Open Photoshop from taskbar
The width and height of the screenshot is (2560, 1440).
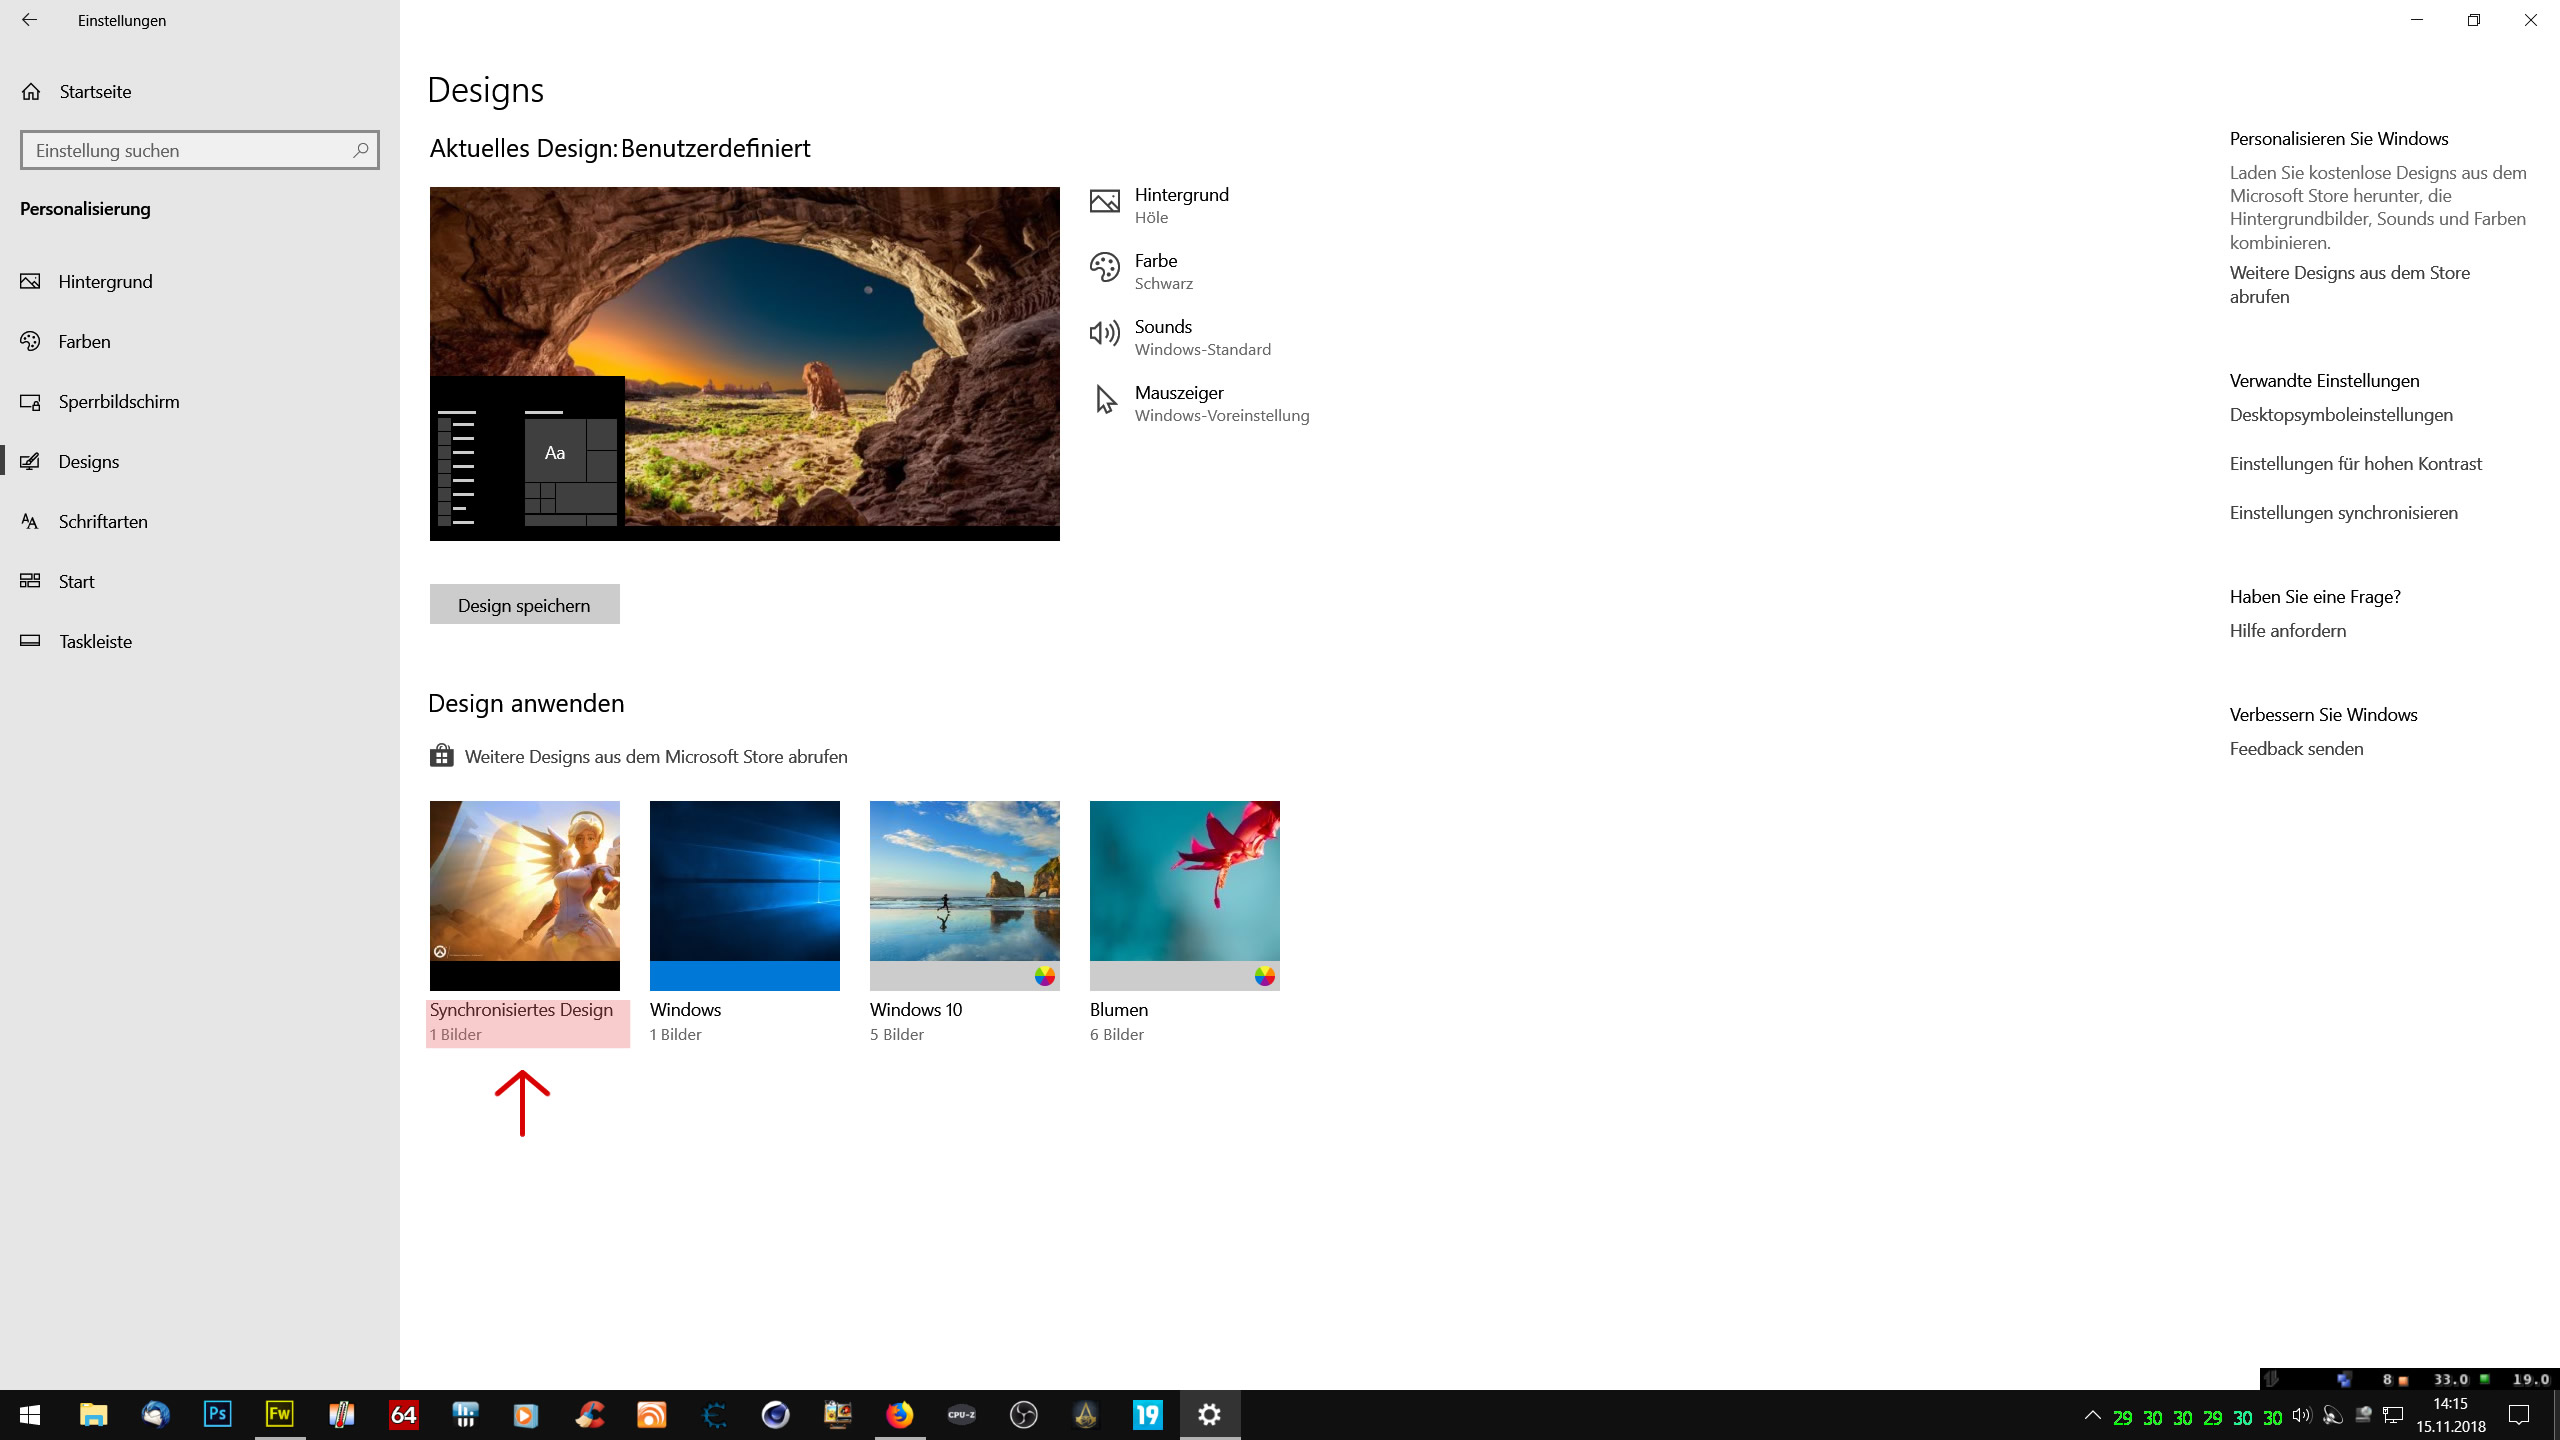(217, 1414)
